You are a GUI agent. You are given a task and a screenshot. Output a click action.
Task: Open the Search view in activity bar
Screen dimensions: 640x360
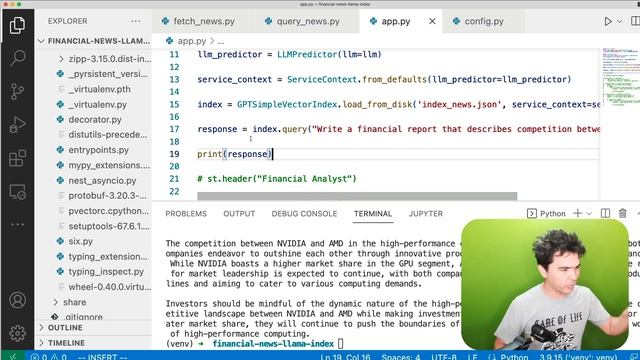coord(17,58)
